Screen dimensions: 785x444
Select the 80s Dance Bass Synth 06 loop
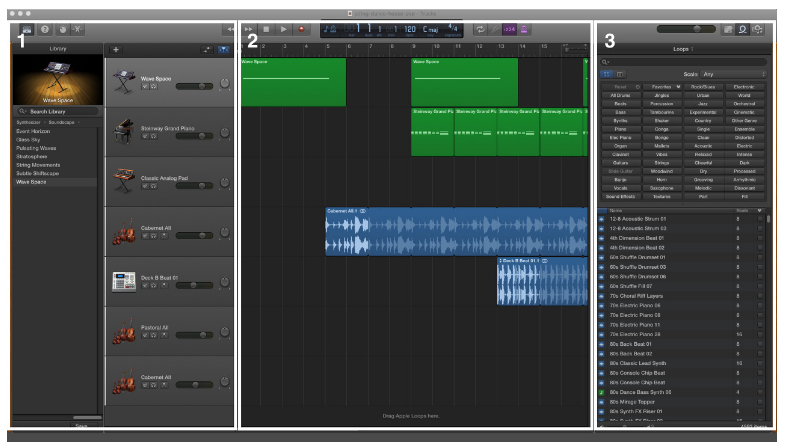click(681, 392)
